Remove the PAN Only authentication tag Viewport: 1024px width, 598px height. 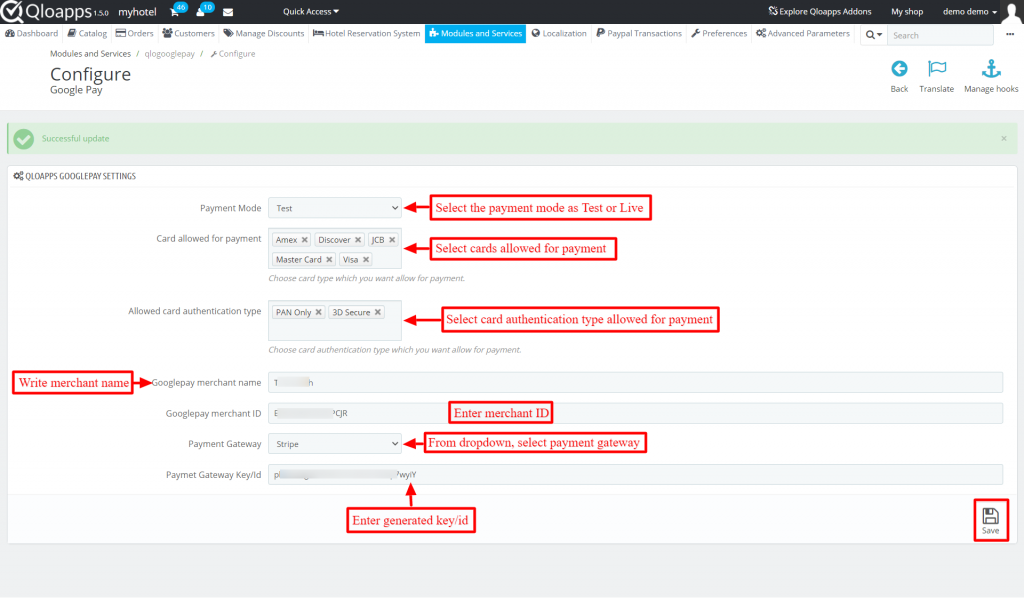318,313
